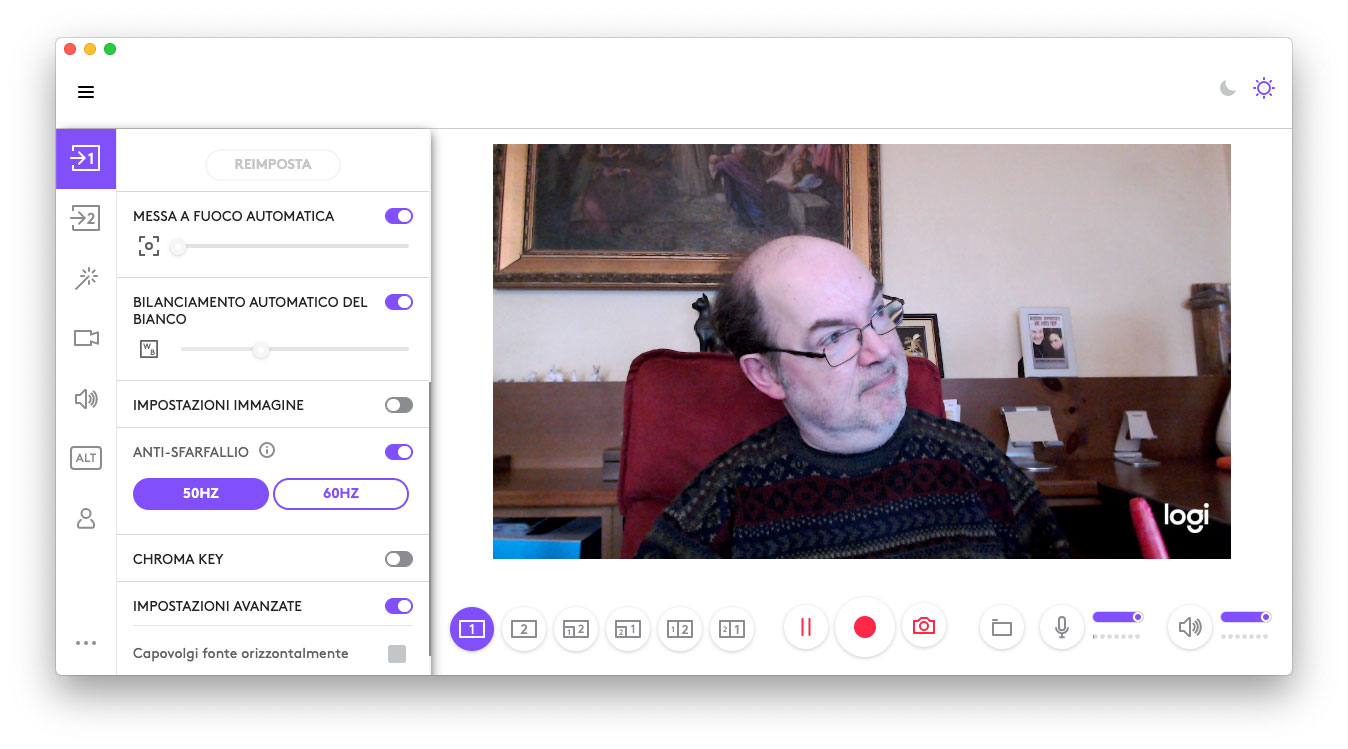1348x749 pixels.
Task: Select picture-in-picture layout with source 2 small and source 1 large
Action: [x=628, y=629]
